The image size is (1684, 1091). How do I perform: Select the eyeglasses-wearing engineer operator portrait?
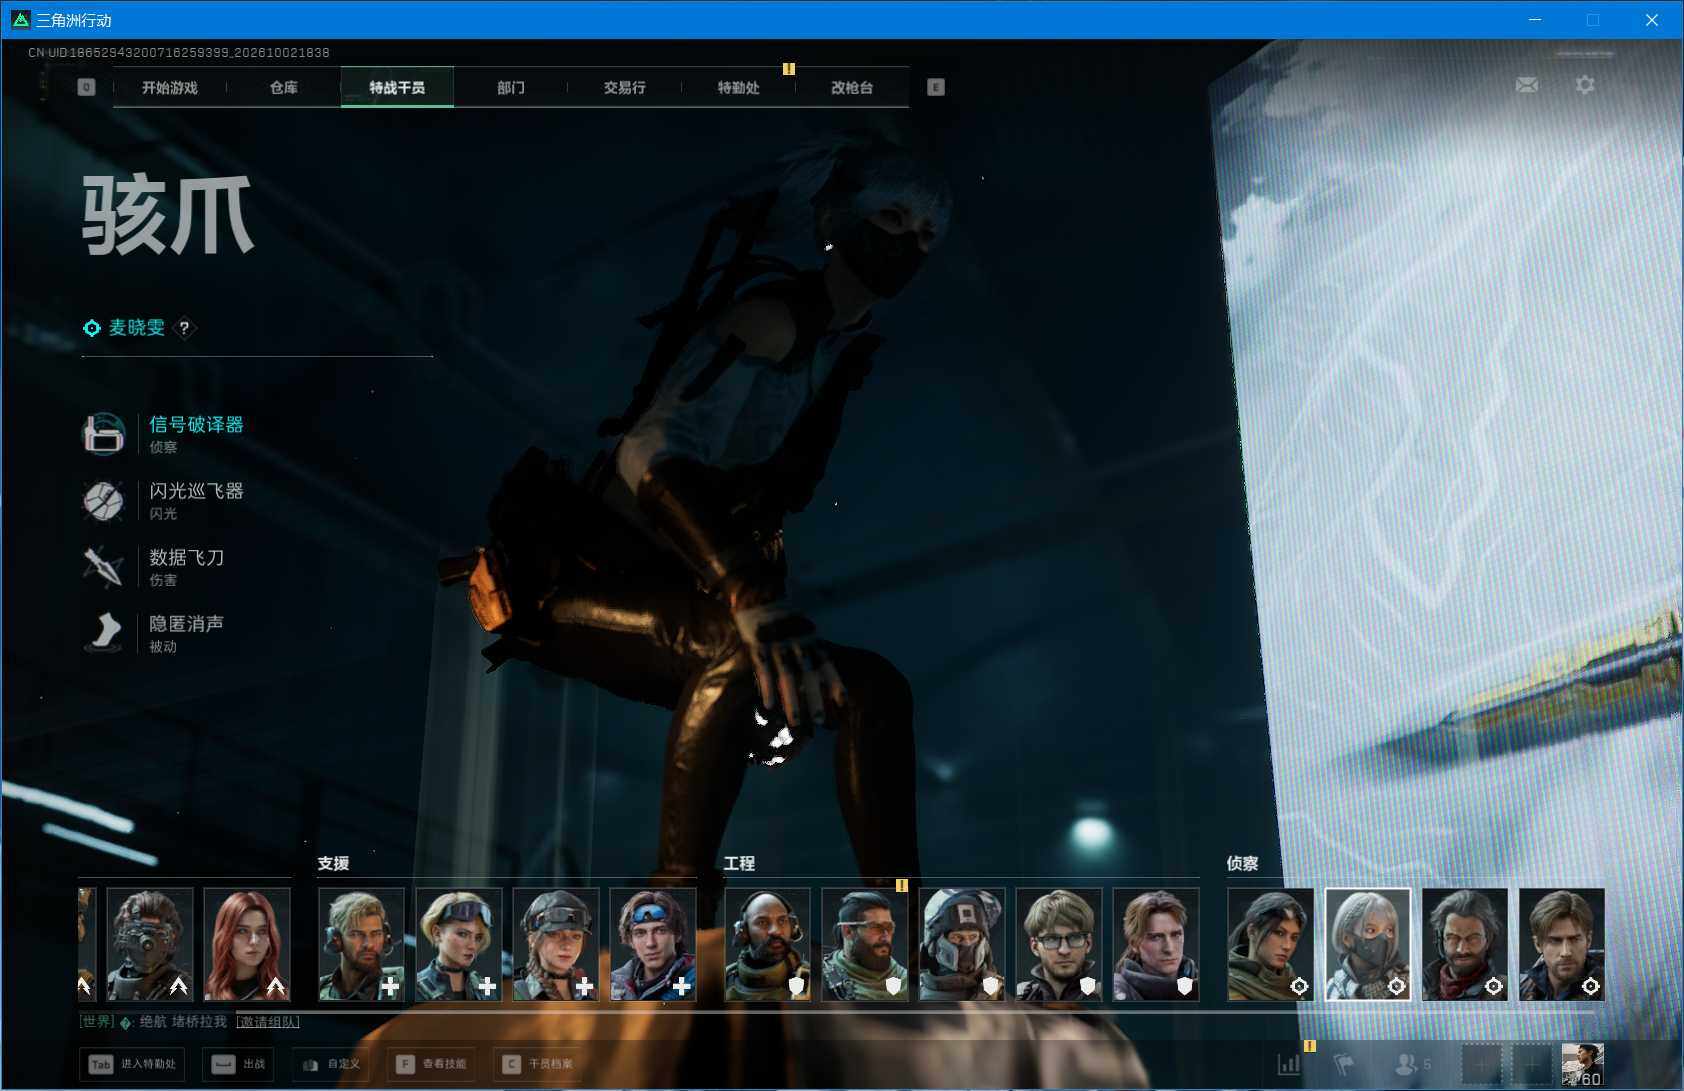point(1059,944)
